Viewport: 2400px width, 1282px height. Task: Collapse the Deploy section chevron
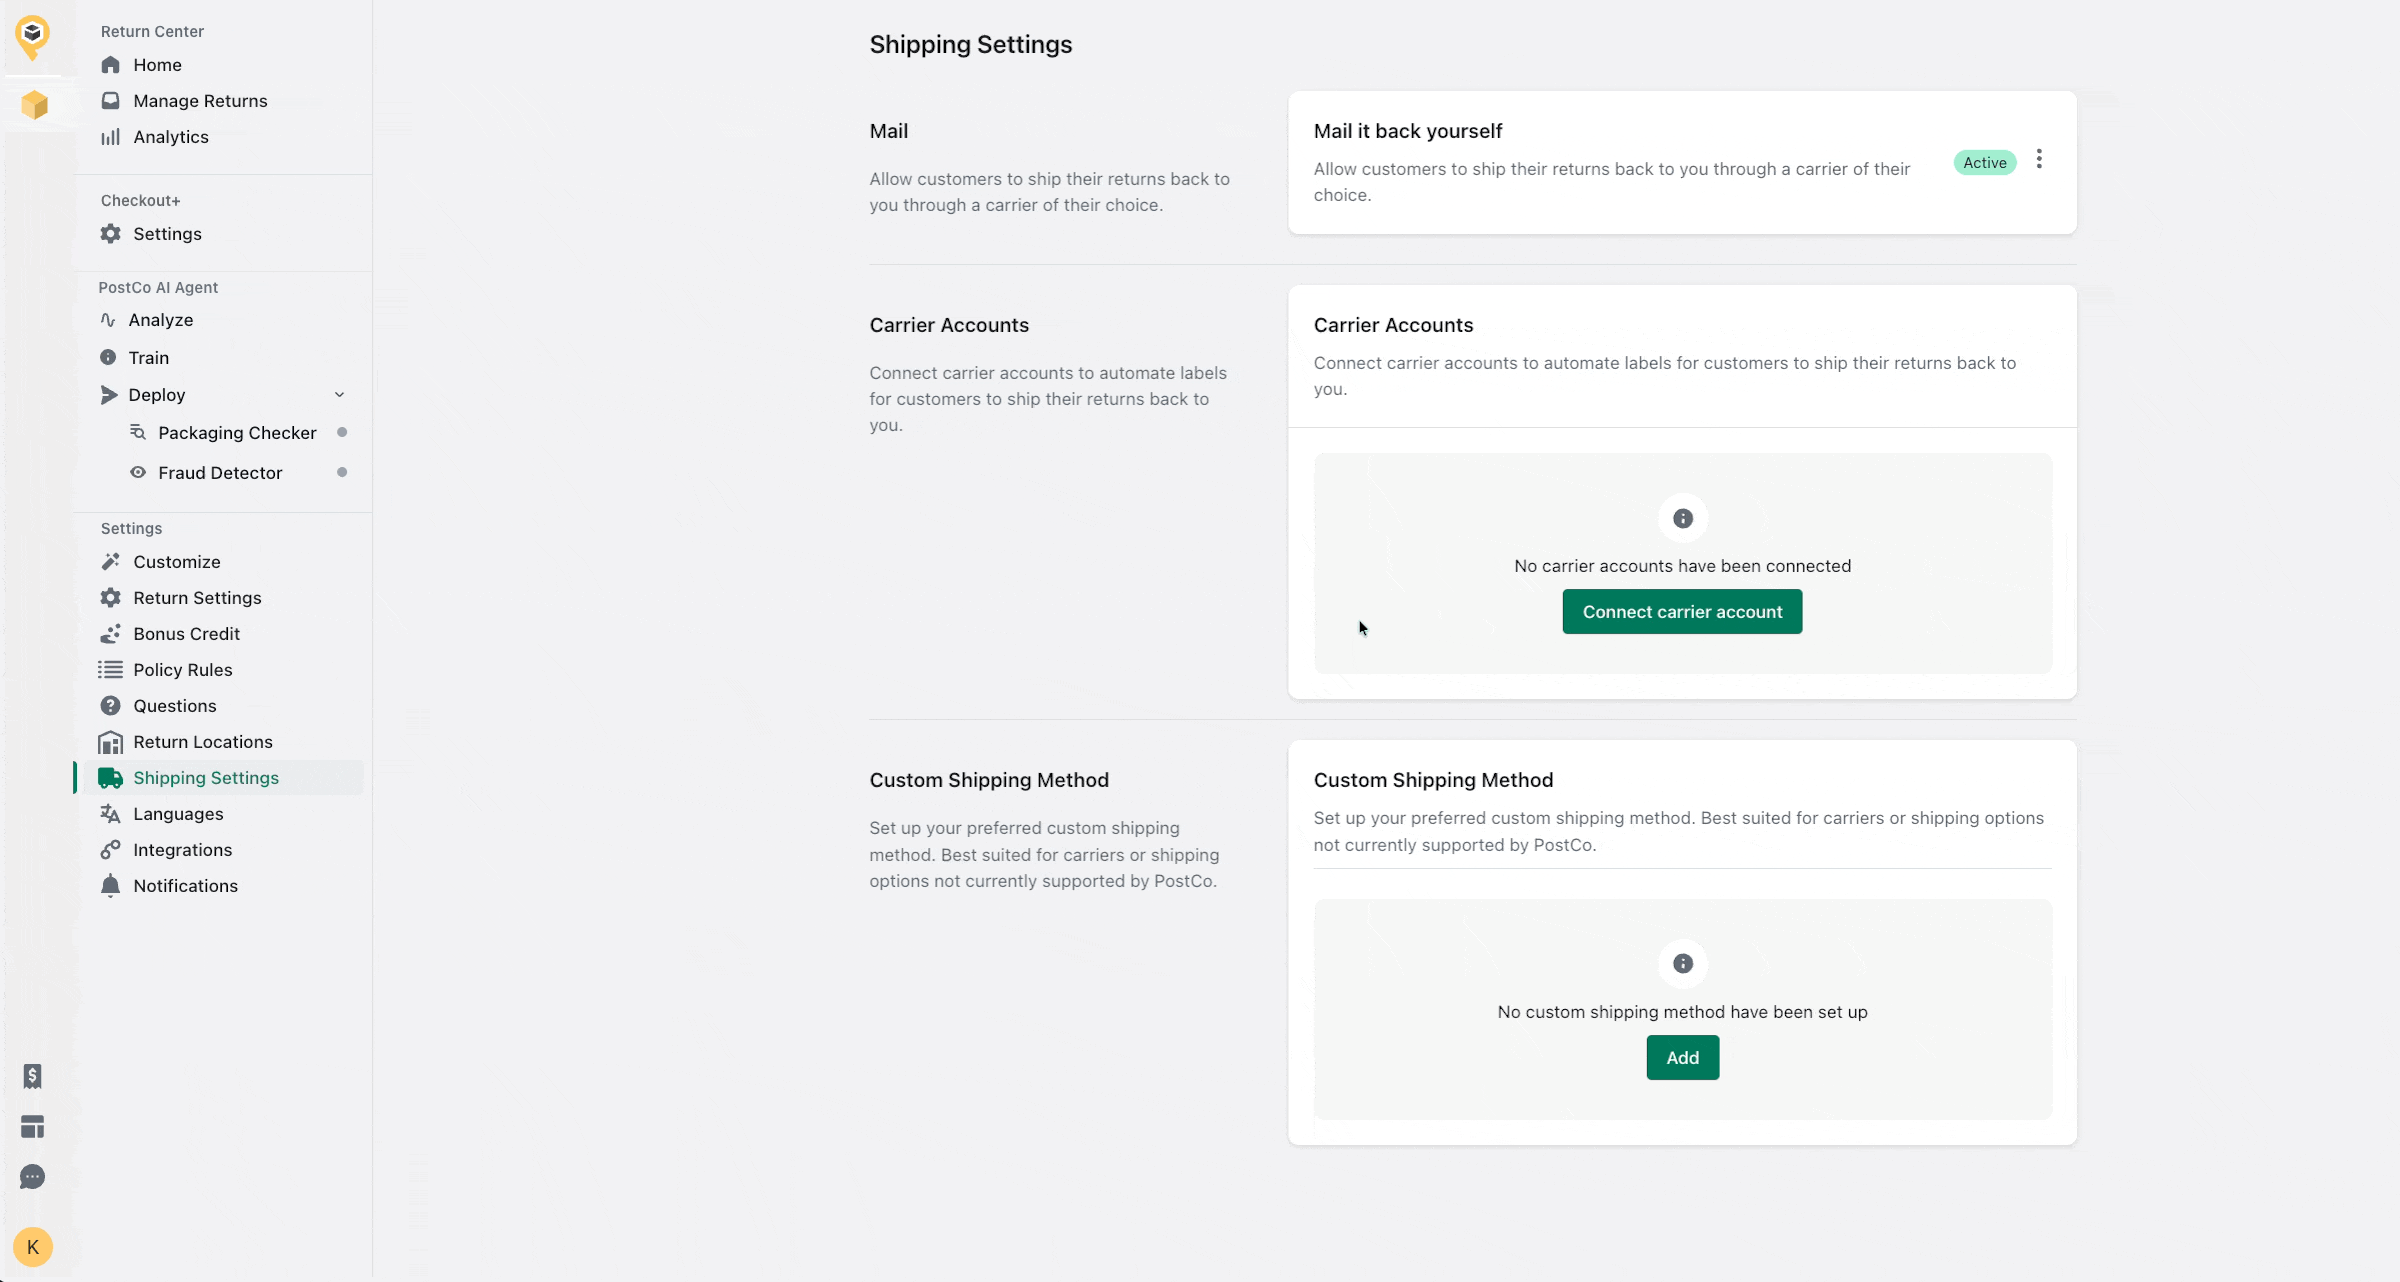coord(339,395)
